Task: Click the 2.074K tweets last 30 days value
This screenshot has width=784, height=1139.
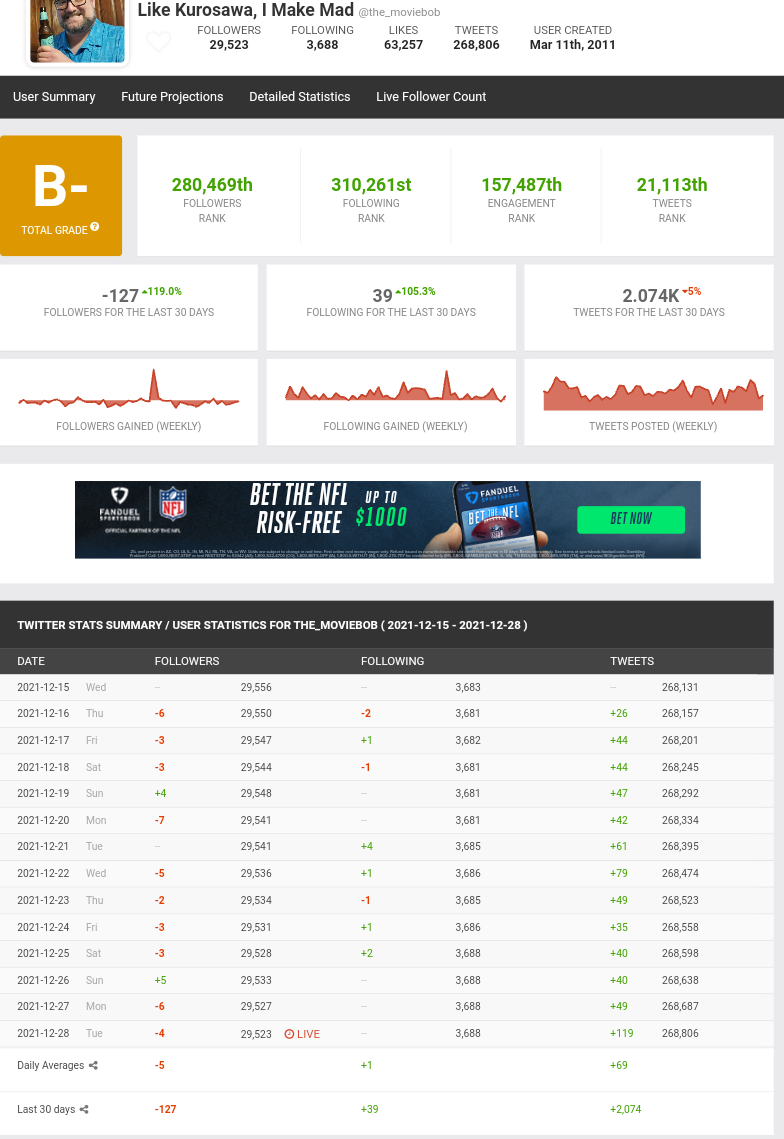Action: 650,296
